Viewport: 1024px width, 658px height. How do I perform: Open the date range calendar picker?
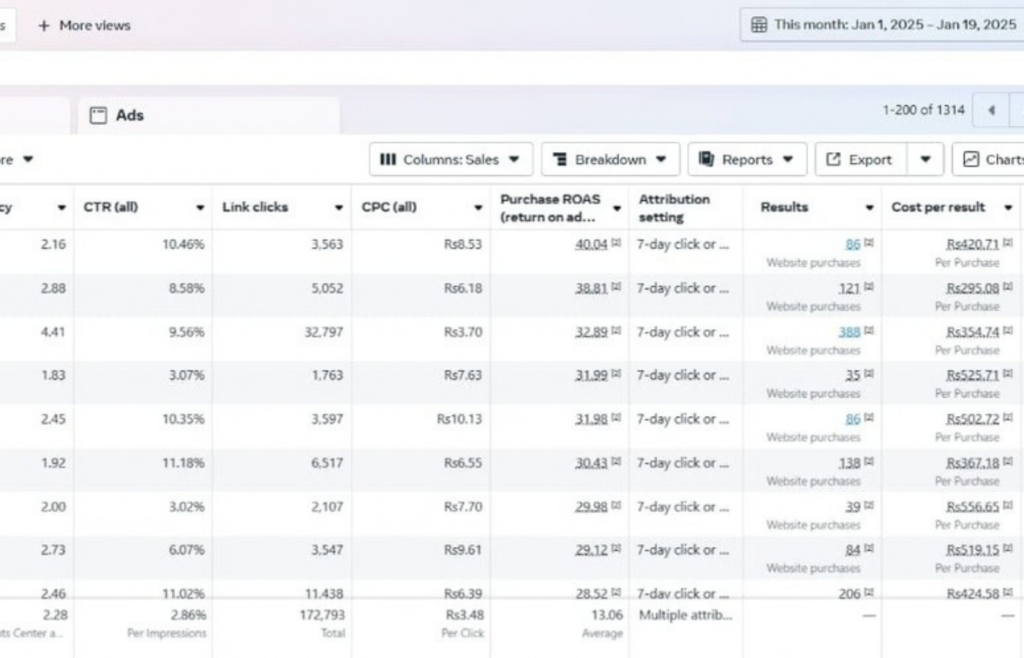882,25
